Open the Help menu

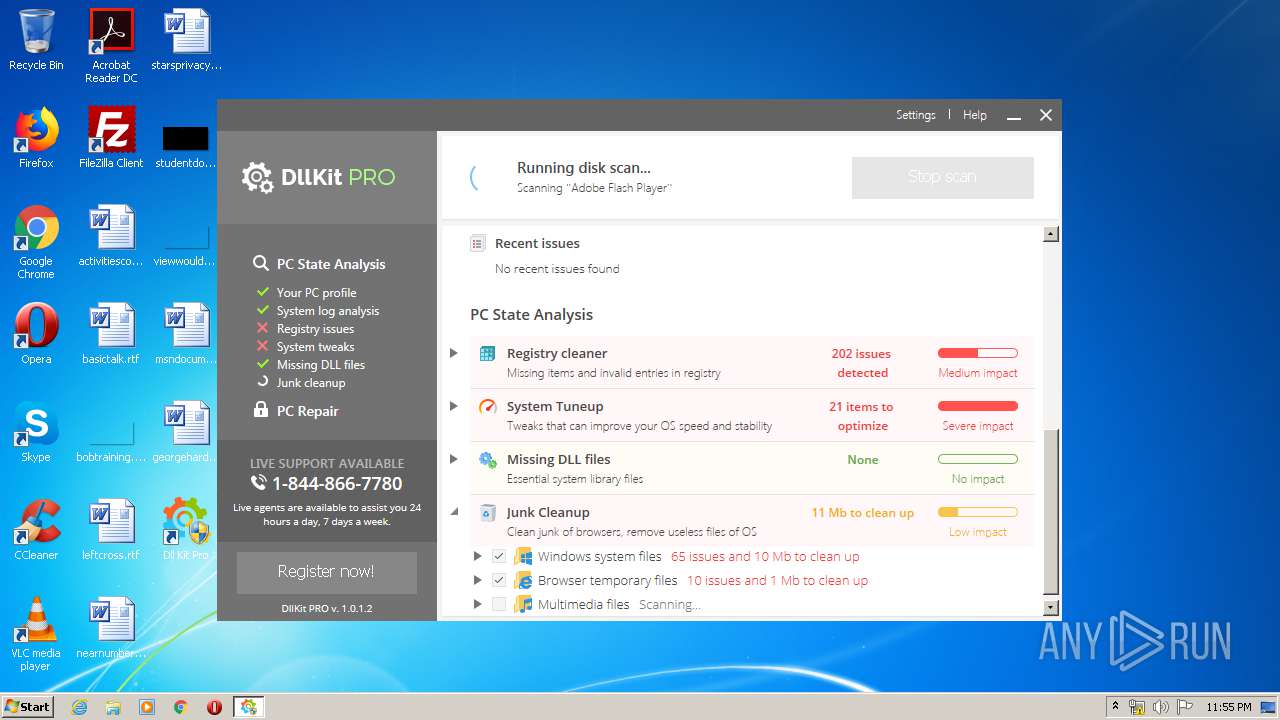pos(974,115)
